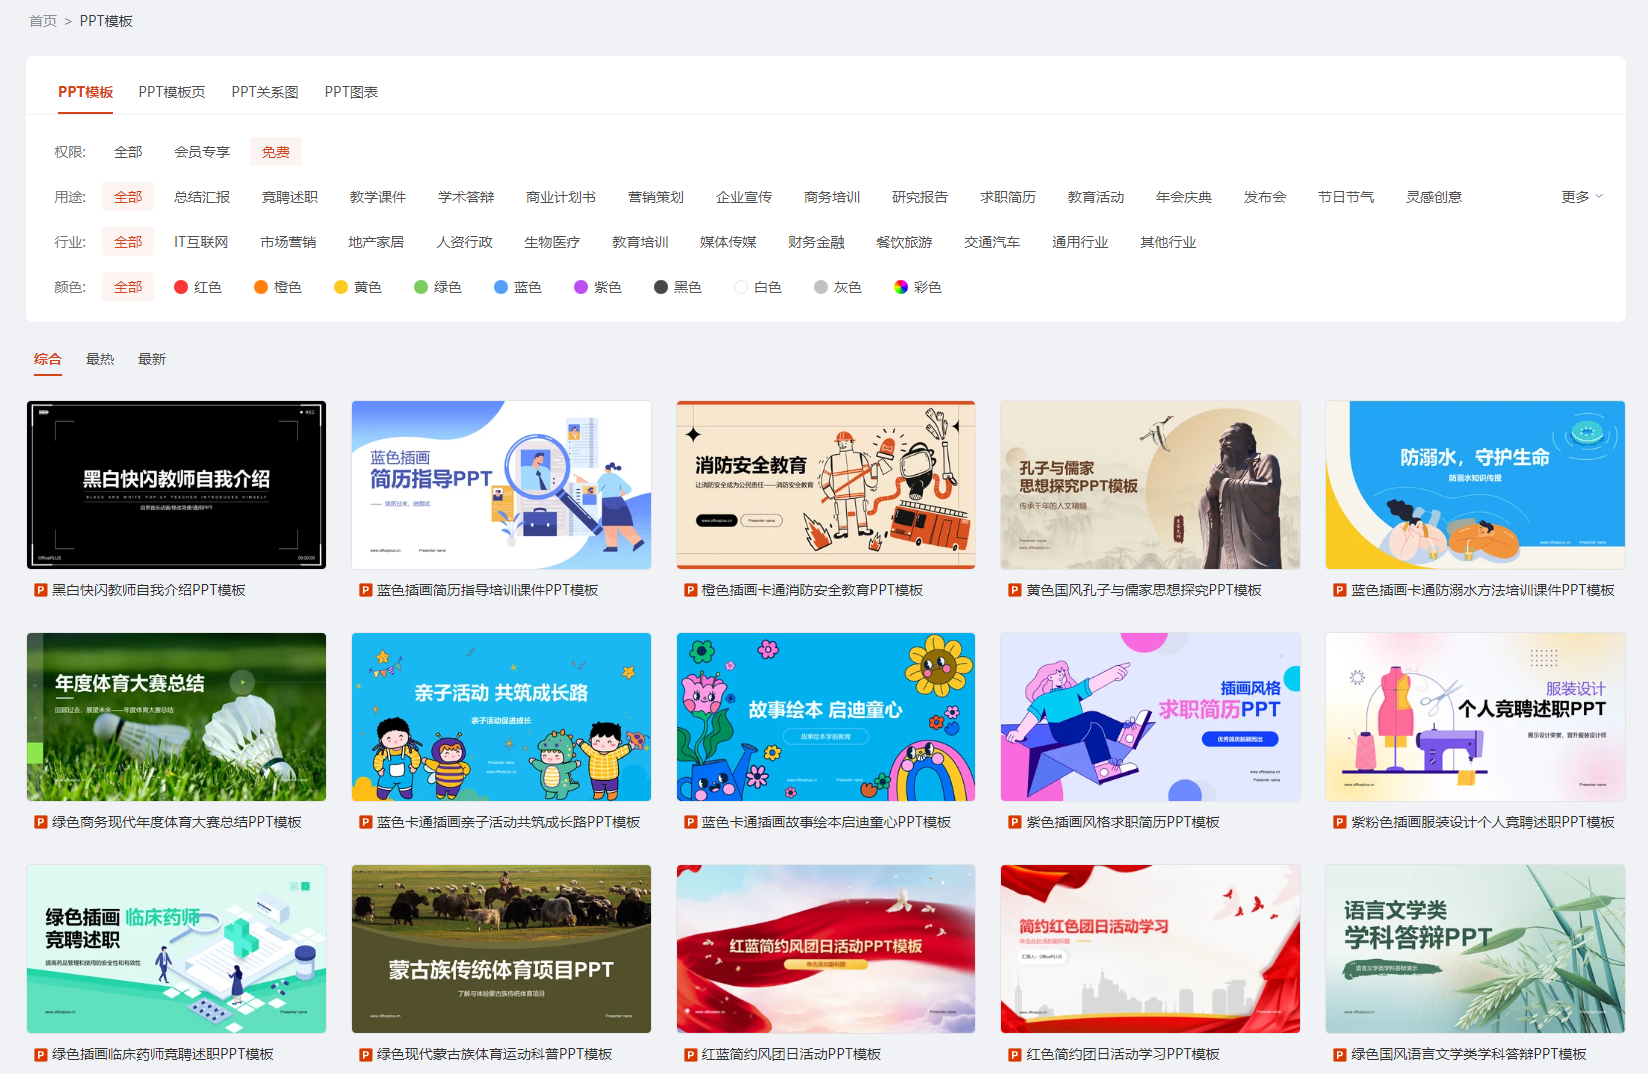Click the P icon beside 紫色插画风格求职简历PPT模板
The height and width of the screenshot is (1074, 1648).
pyautogui.click(x=1013, y=821)
